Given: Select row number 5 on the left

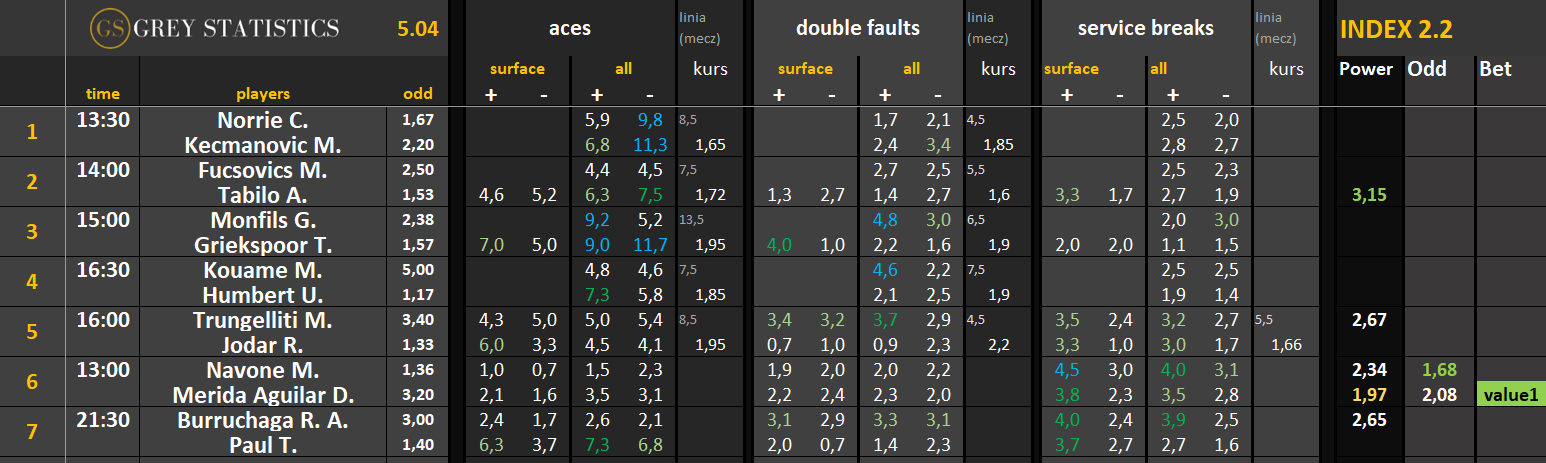Looking at the screenshot, I should 32,332.
